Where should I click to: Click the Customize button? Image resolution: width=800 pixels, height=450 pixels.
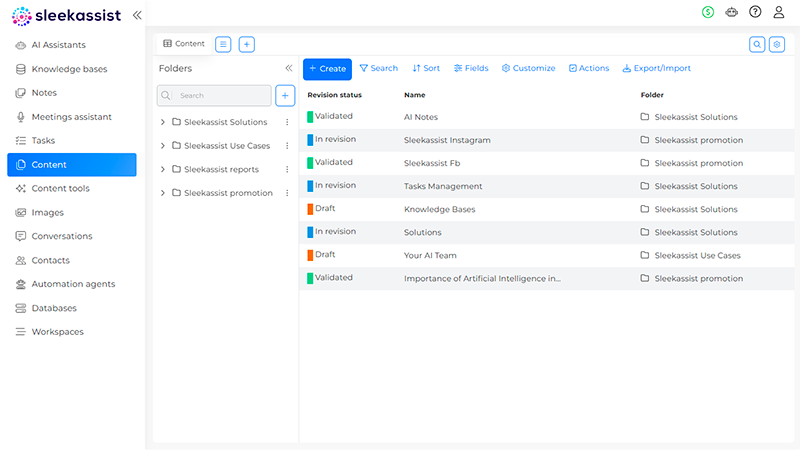coord(529,68)
